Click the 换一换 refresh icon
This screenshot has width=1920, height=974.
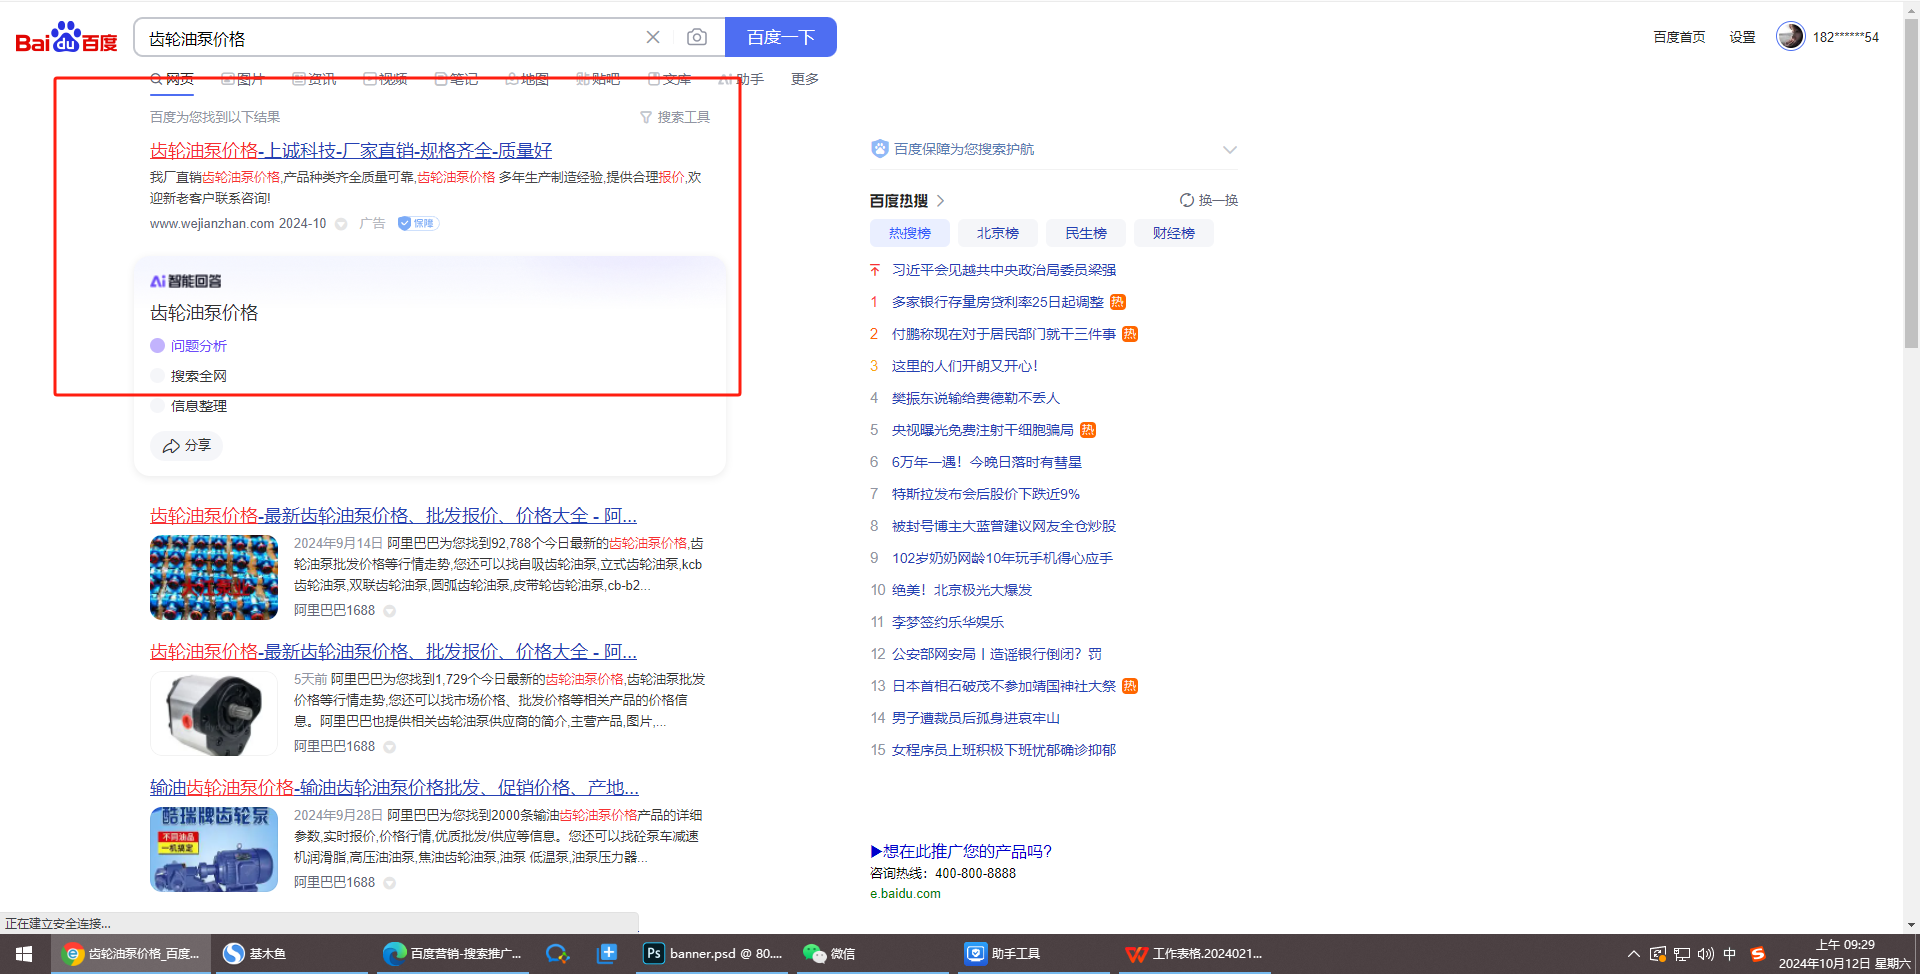(1187, 200)
